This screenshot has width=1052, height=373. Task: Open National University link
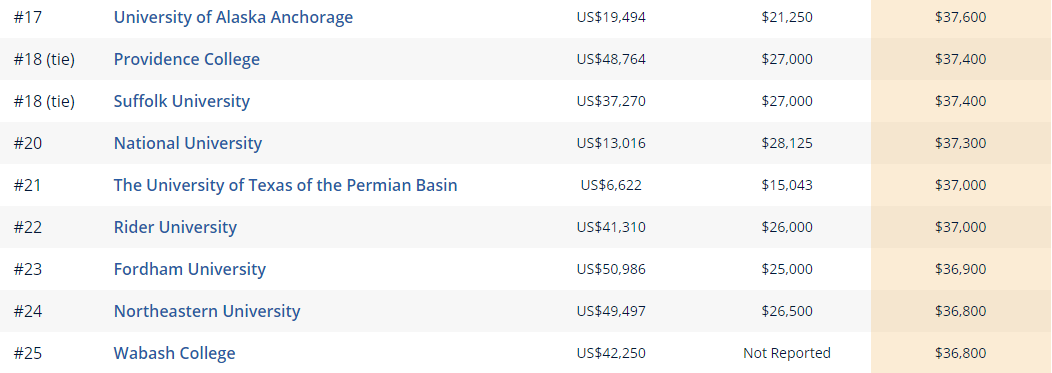point(188,143)
